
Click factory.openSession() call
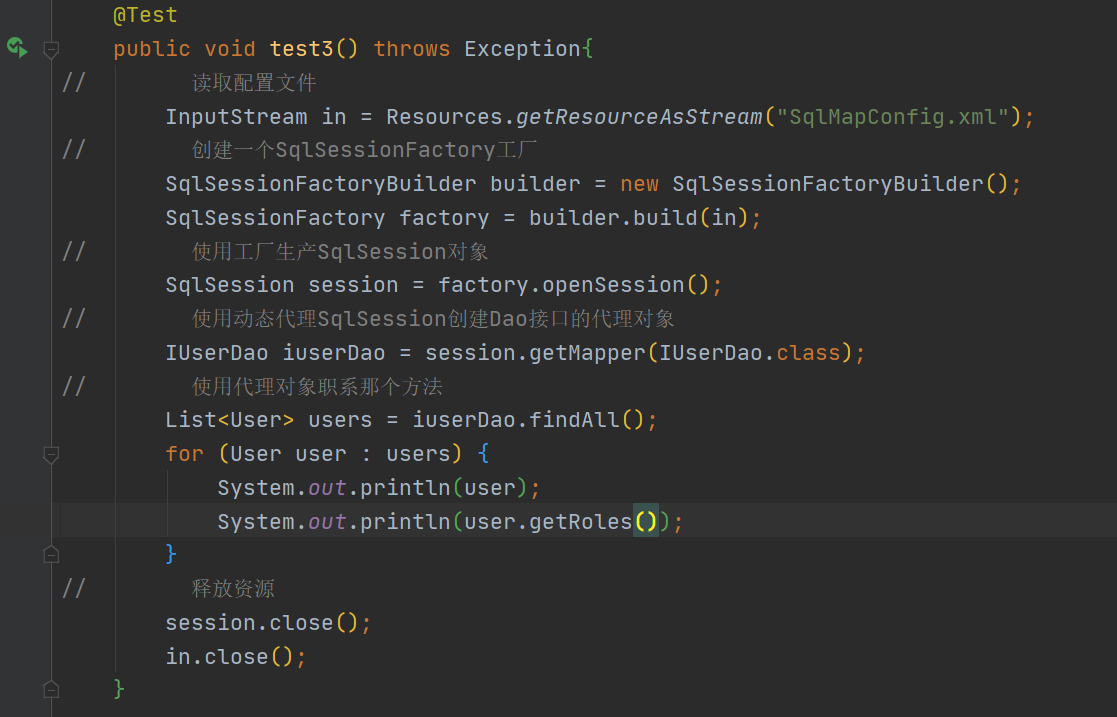[573, 285]
